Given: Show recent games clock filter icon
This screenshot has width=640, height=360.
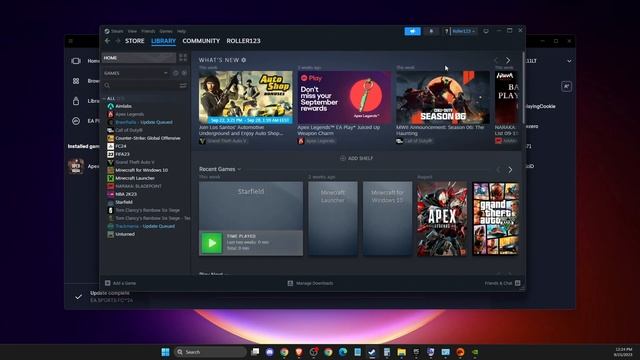Looking at the screenshot, I should 176,73.
